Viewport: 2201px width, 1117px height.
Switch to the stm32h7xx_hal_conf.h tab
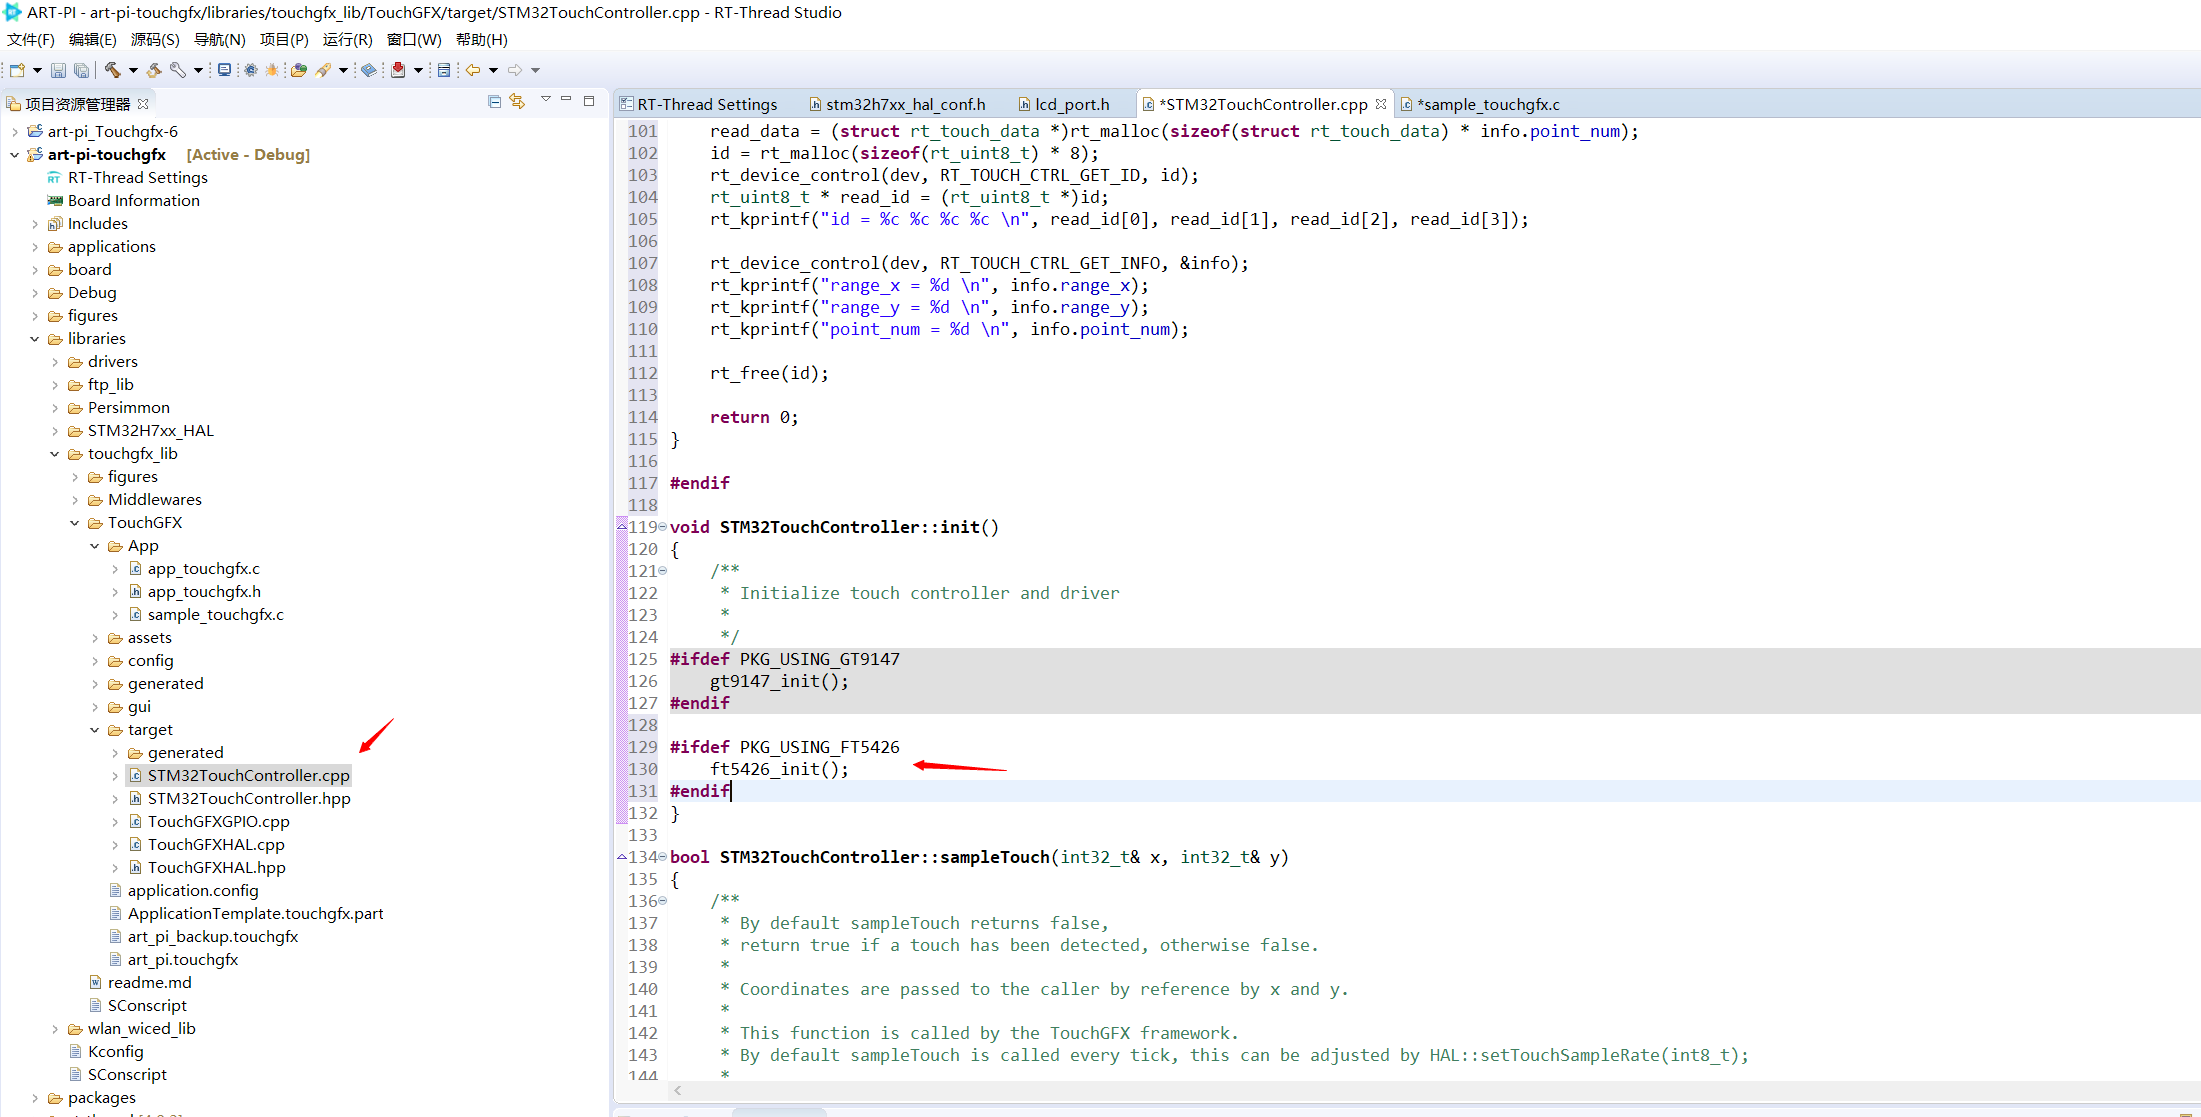click(x=898, y=104)
